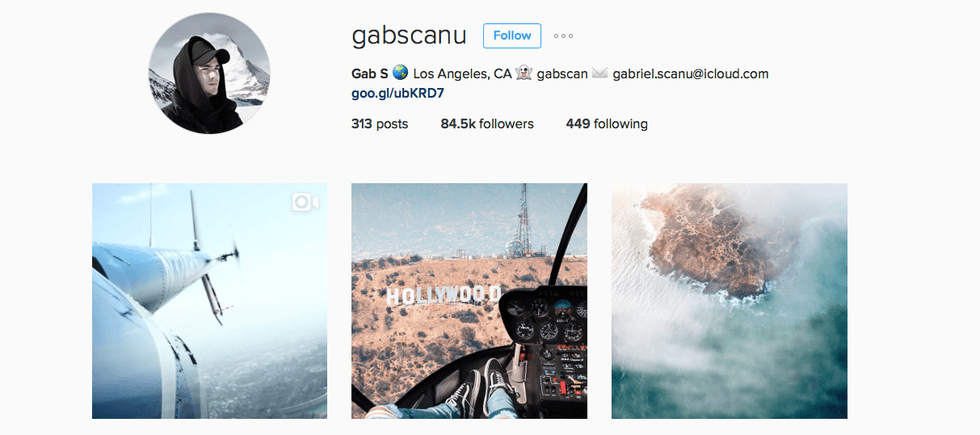This screenshot has height=435, width=980.
Task: Follow the gabscanu account
Action: click(512, 36)
